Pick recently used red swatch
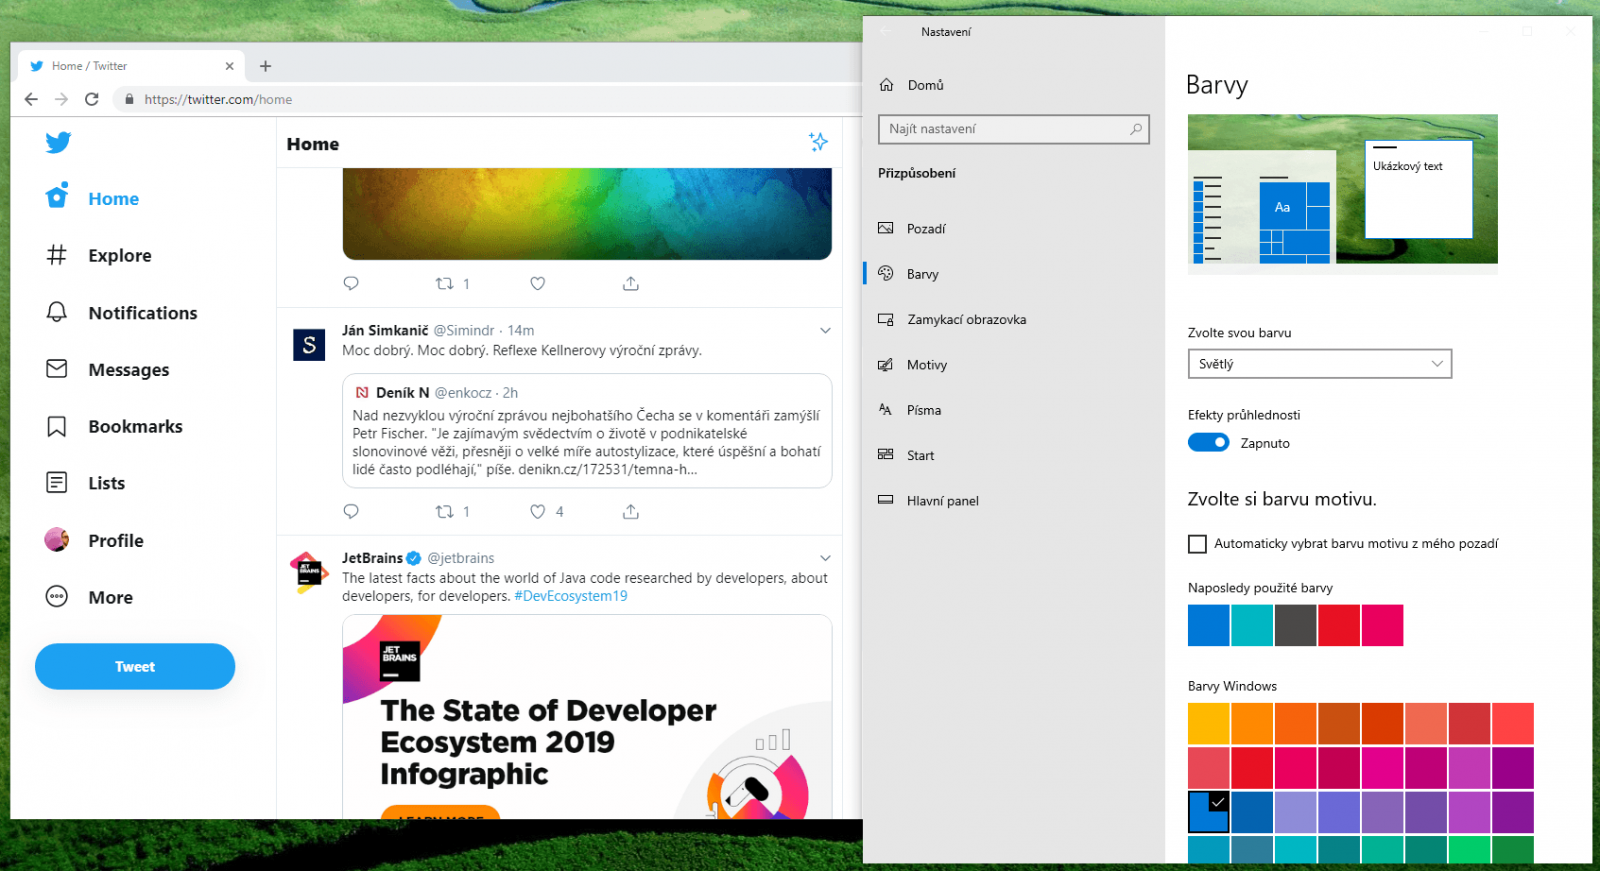 [x=1339, y=625]
